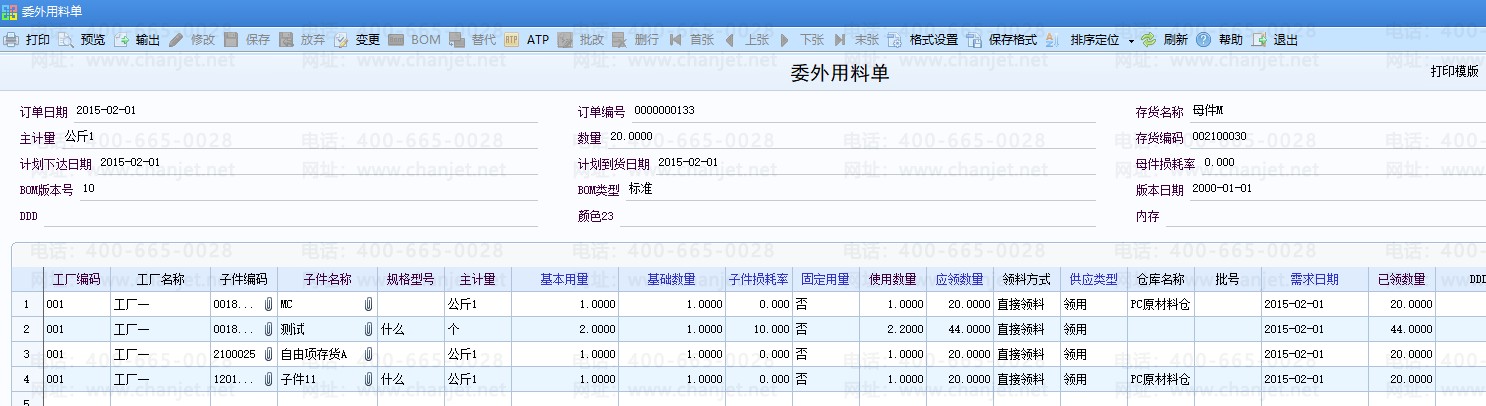Image resolution: width=1486 pixels, height=406 pixels.
Task: Click the 需求日期 column header
Action: (1314, 279)
